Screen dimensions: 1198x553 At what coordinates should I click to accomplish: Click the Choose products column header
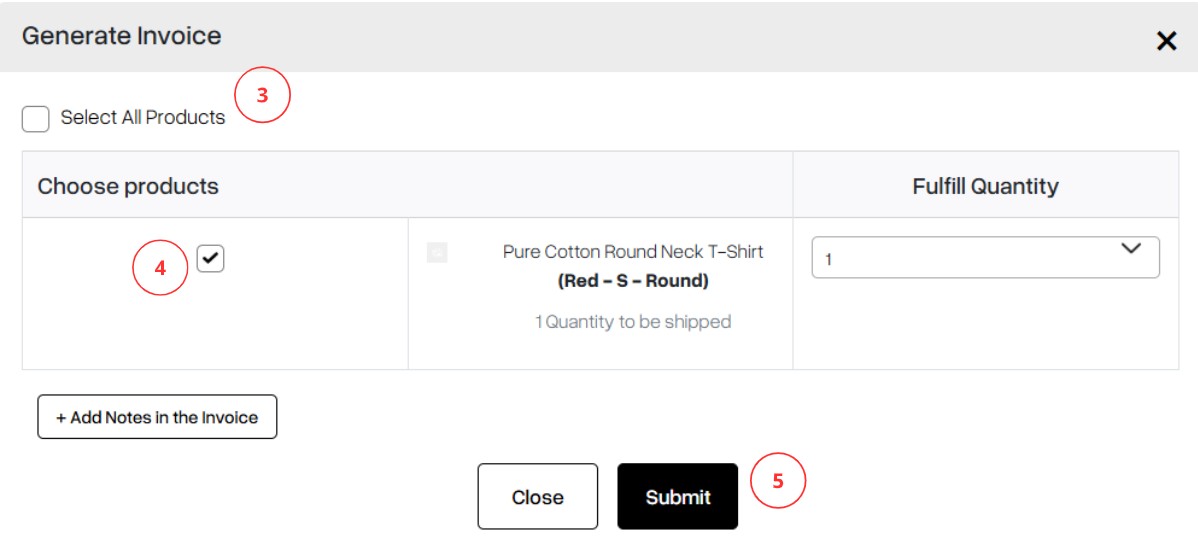pyautogui.click(x=128, y=186)
